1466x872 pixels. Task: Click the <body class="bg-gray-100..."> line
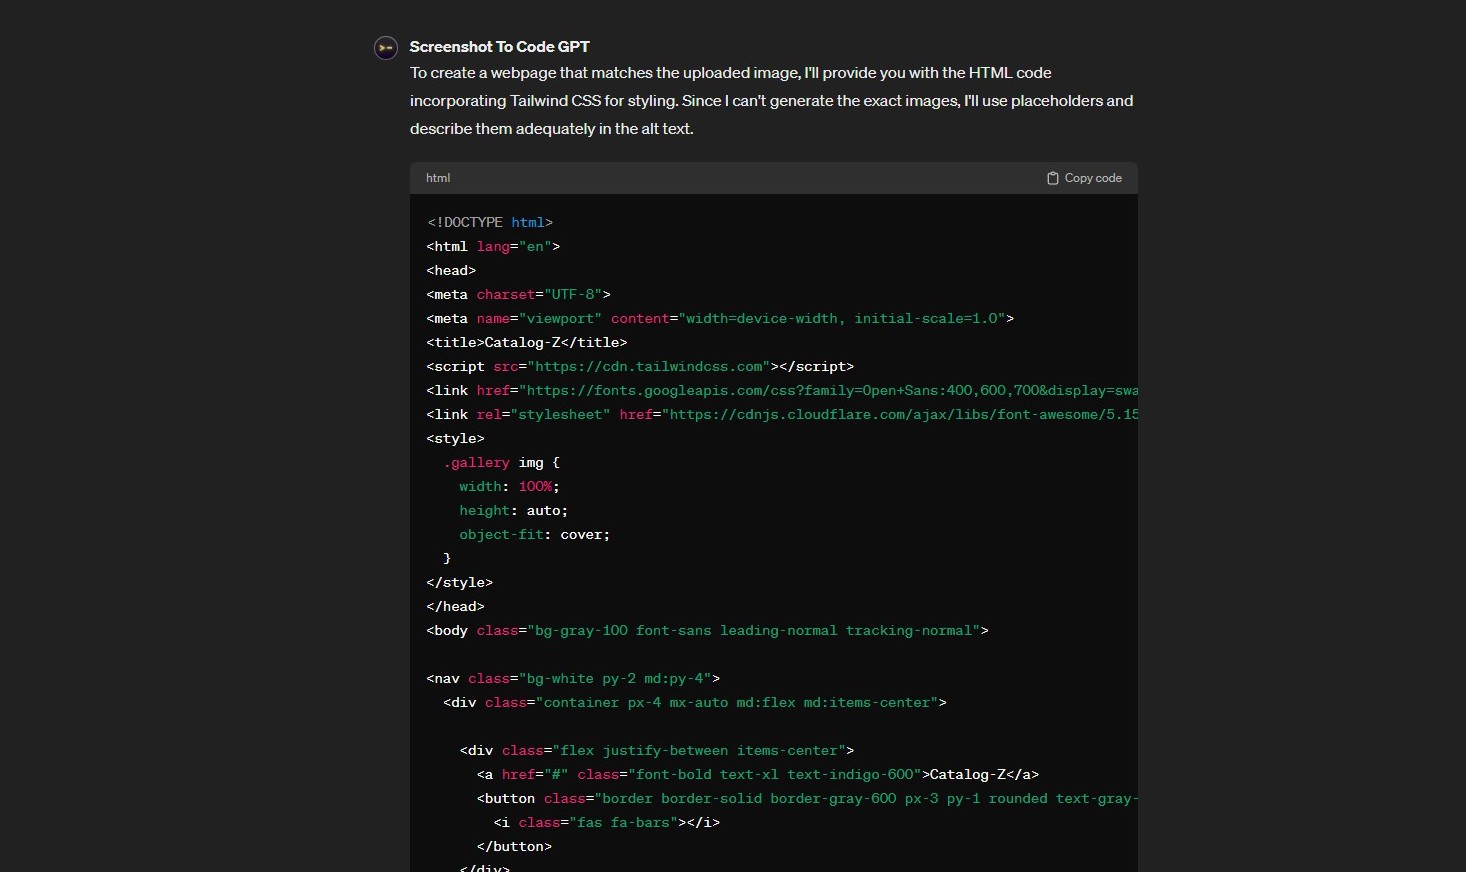coord(707,630)
